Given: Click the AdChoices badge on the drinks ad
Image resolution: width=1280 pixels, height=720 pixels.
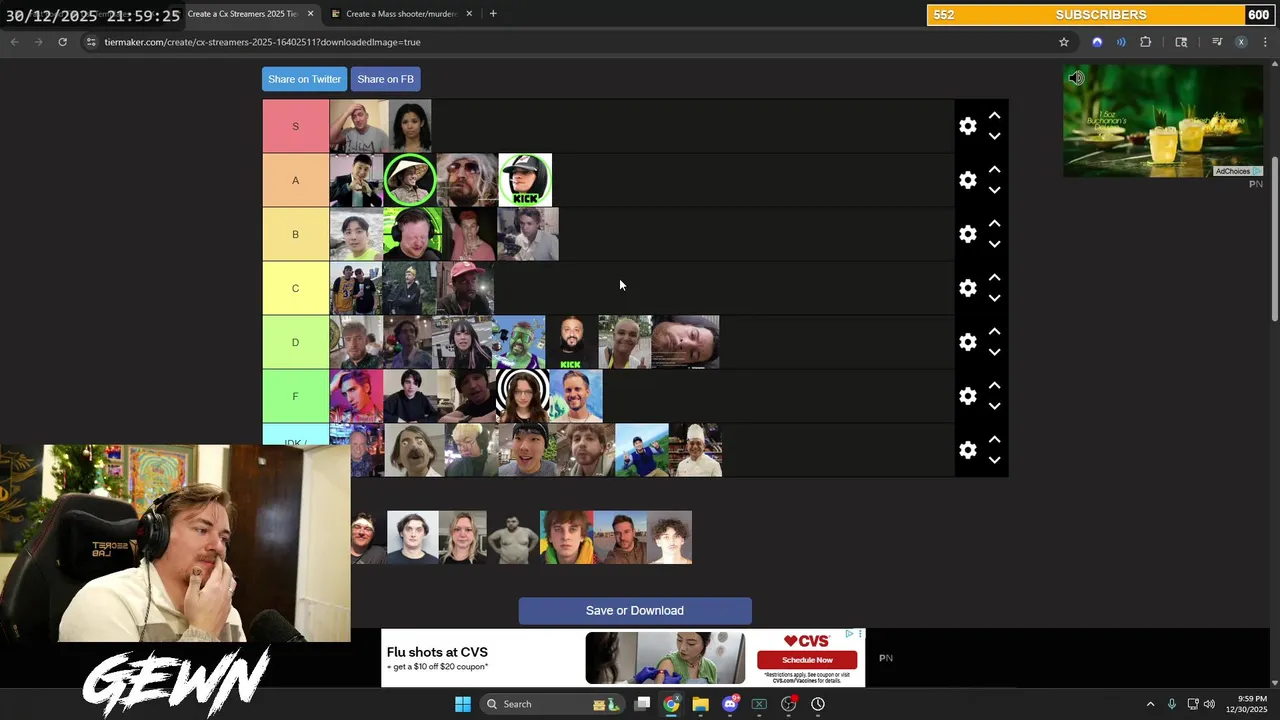Looking at the screenshot, I should point(1238,171).
